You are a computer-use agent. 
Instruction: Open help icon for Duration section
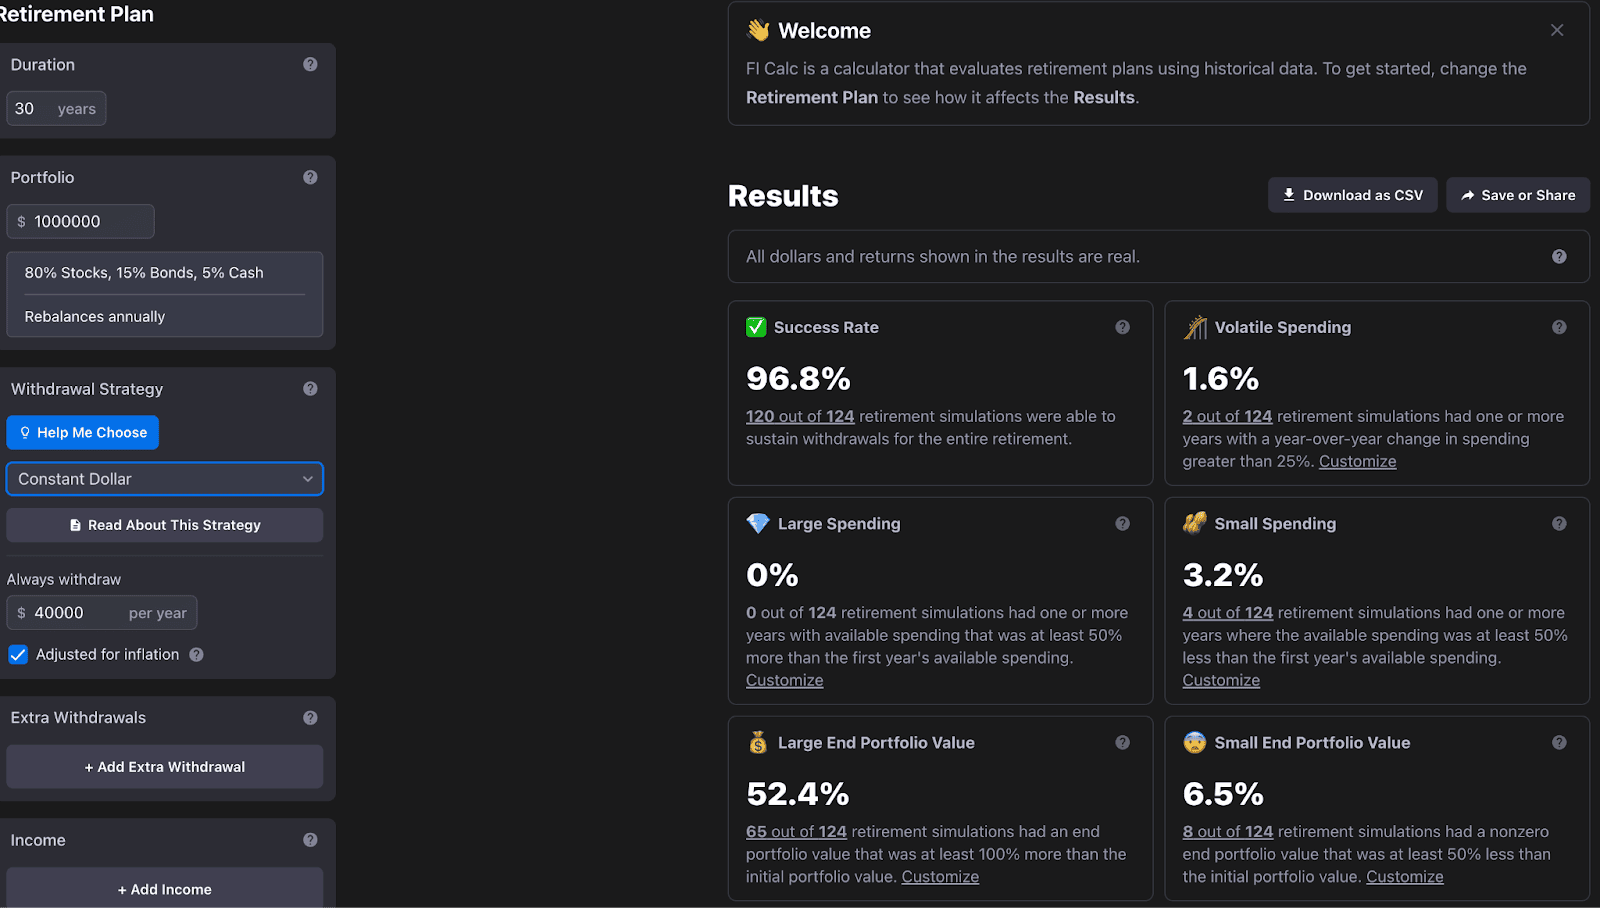click(x=310, y=64)
